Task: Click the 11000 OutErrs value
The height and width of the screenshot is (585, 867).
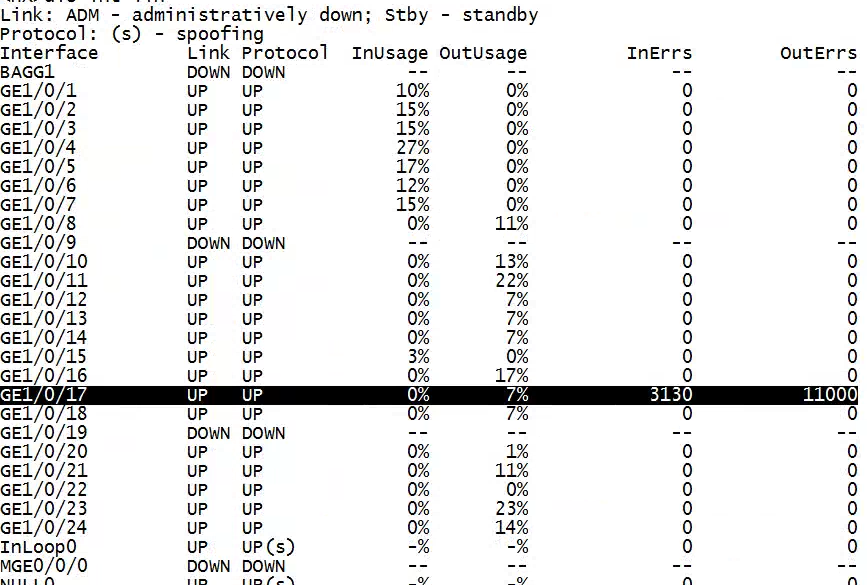Action: pyautogui.click(x=830, y=395)
